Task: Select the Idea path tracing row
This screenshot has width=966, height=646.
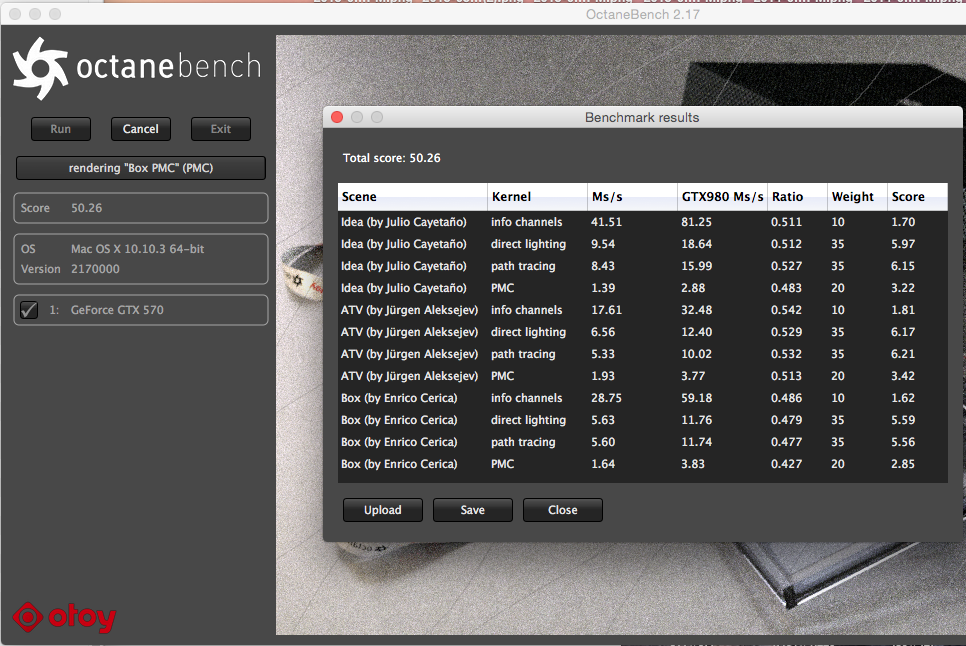Action: [x=643, y=266]
